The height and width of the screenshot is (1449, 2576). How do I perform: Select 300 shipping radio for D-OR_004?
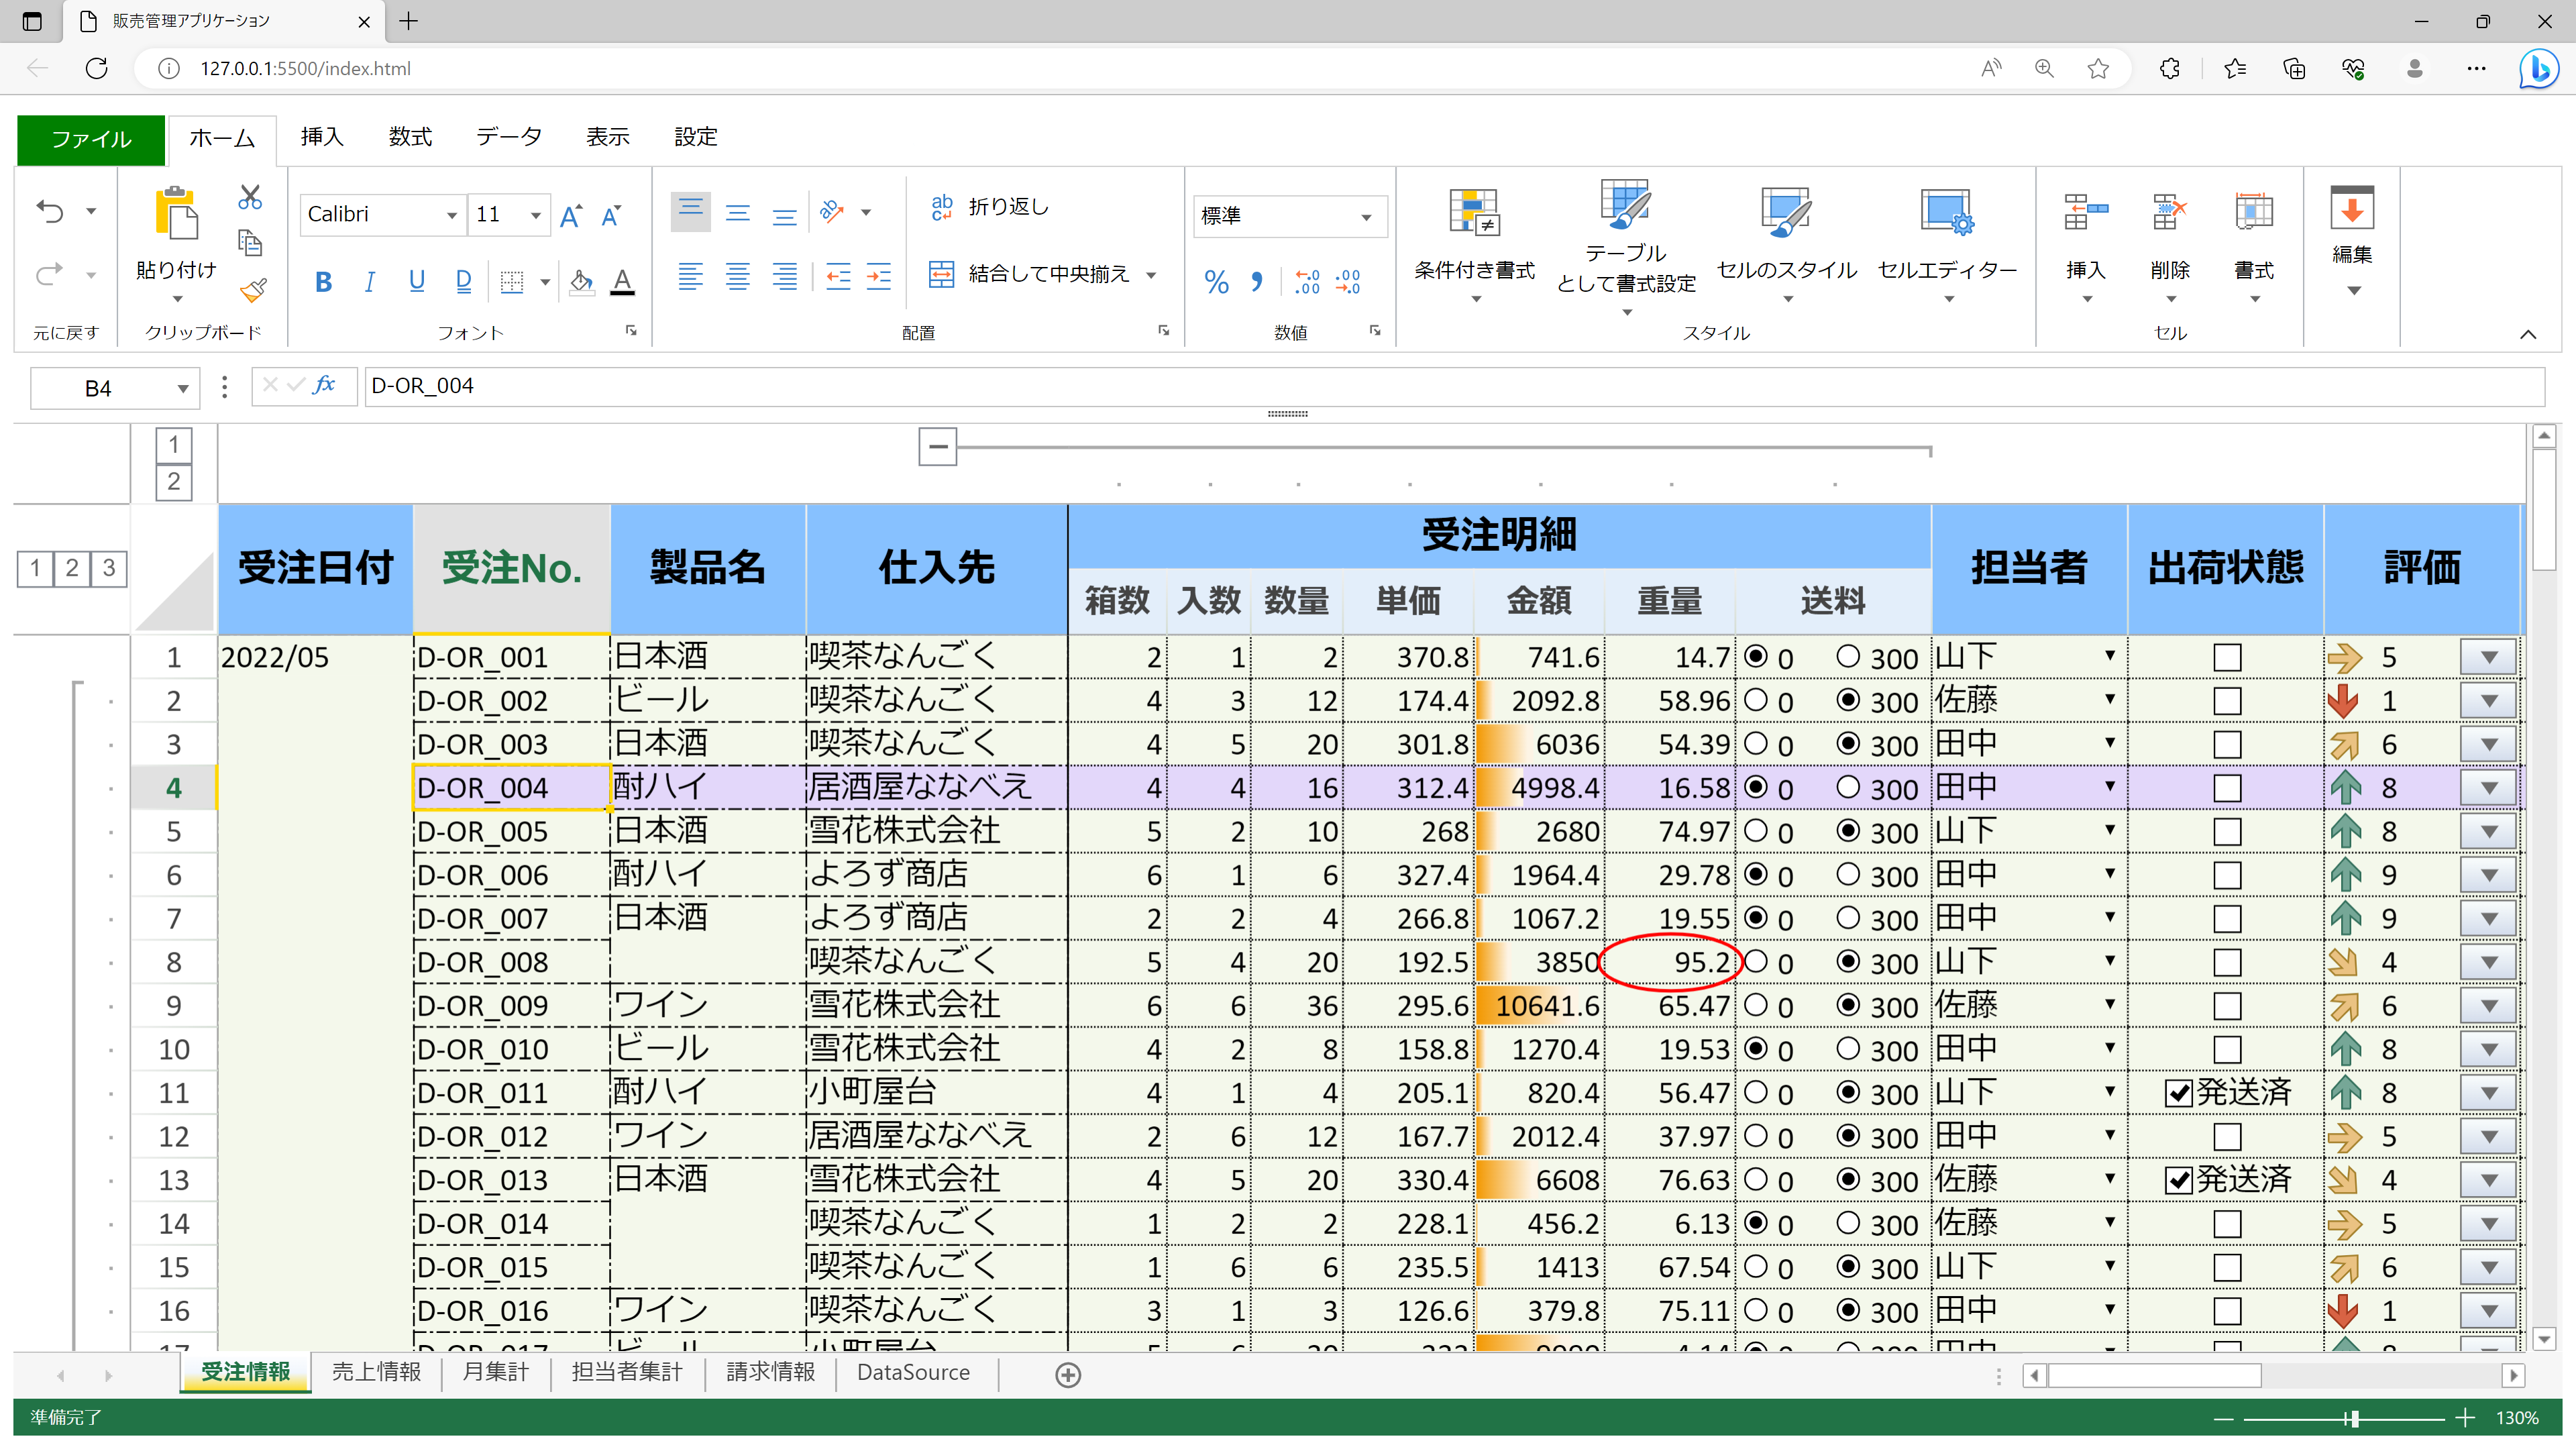click(x=1848, y=786)
